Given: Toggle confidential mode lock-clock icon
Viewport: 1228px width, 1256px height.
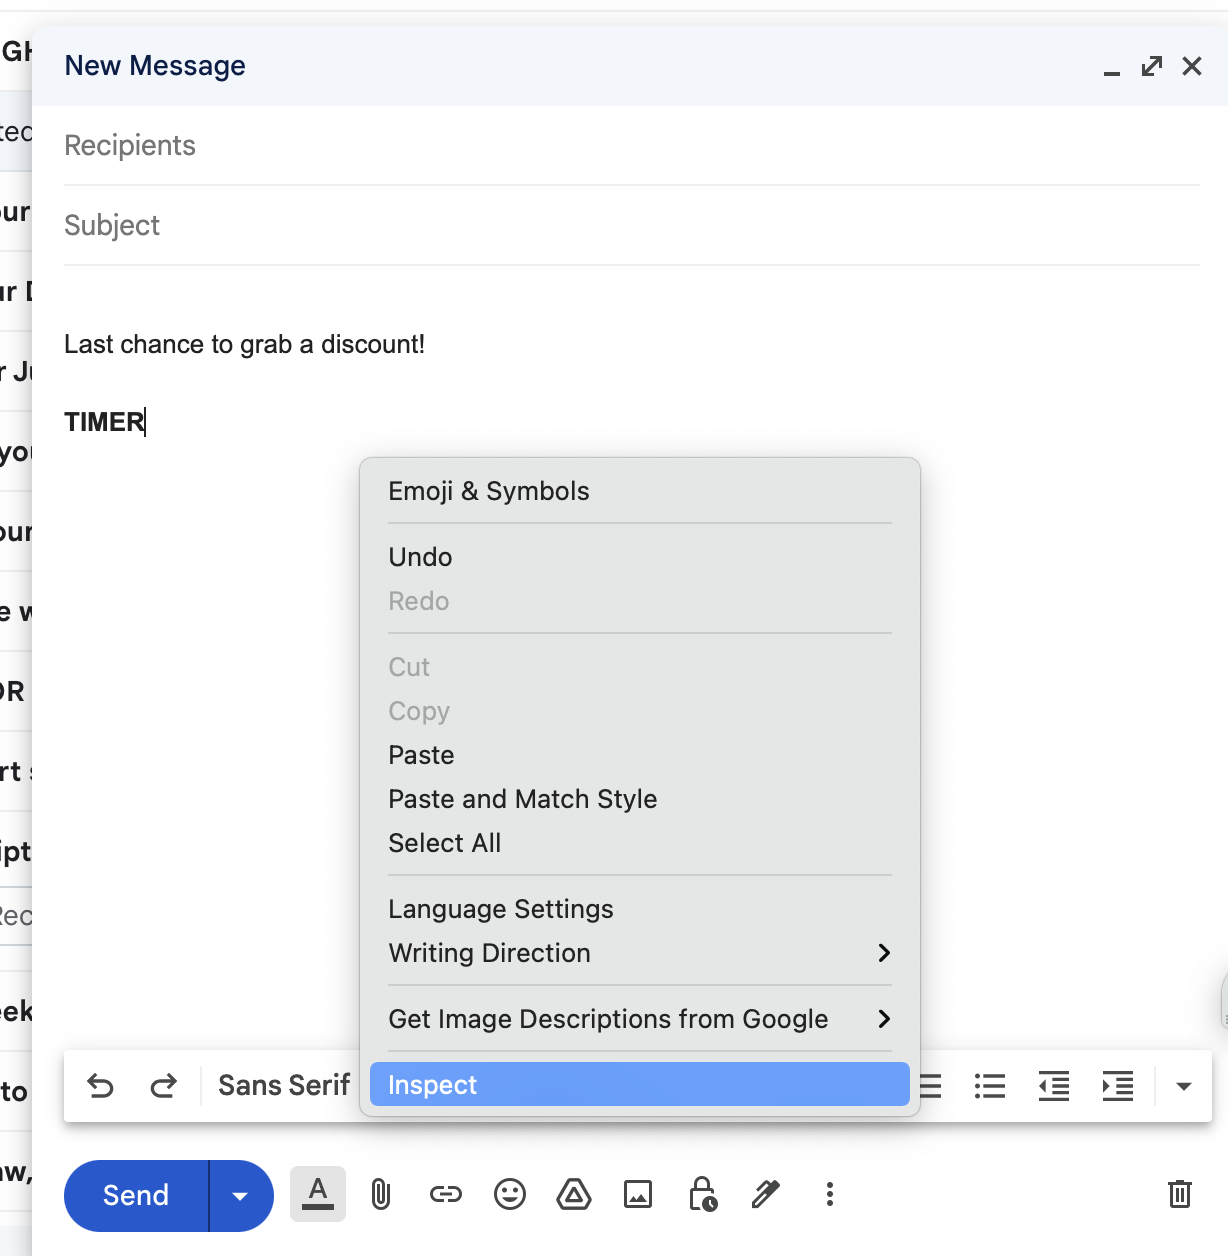Looking at the screenshot, I should point(702,1194).
